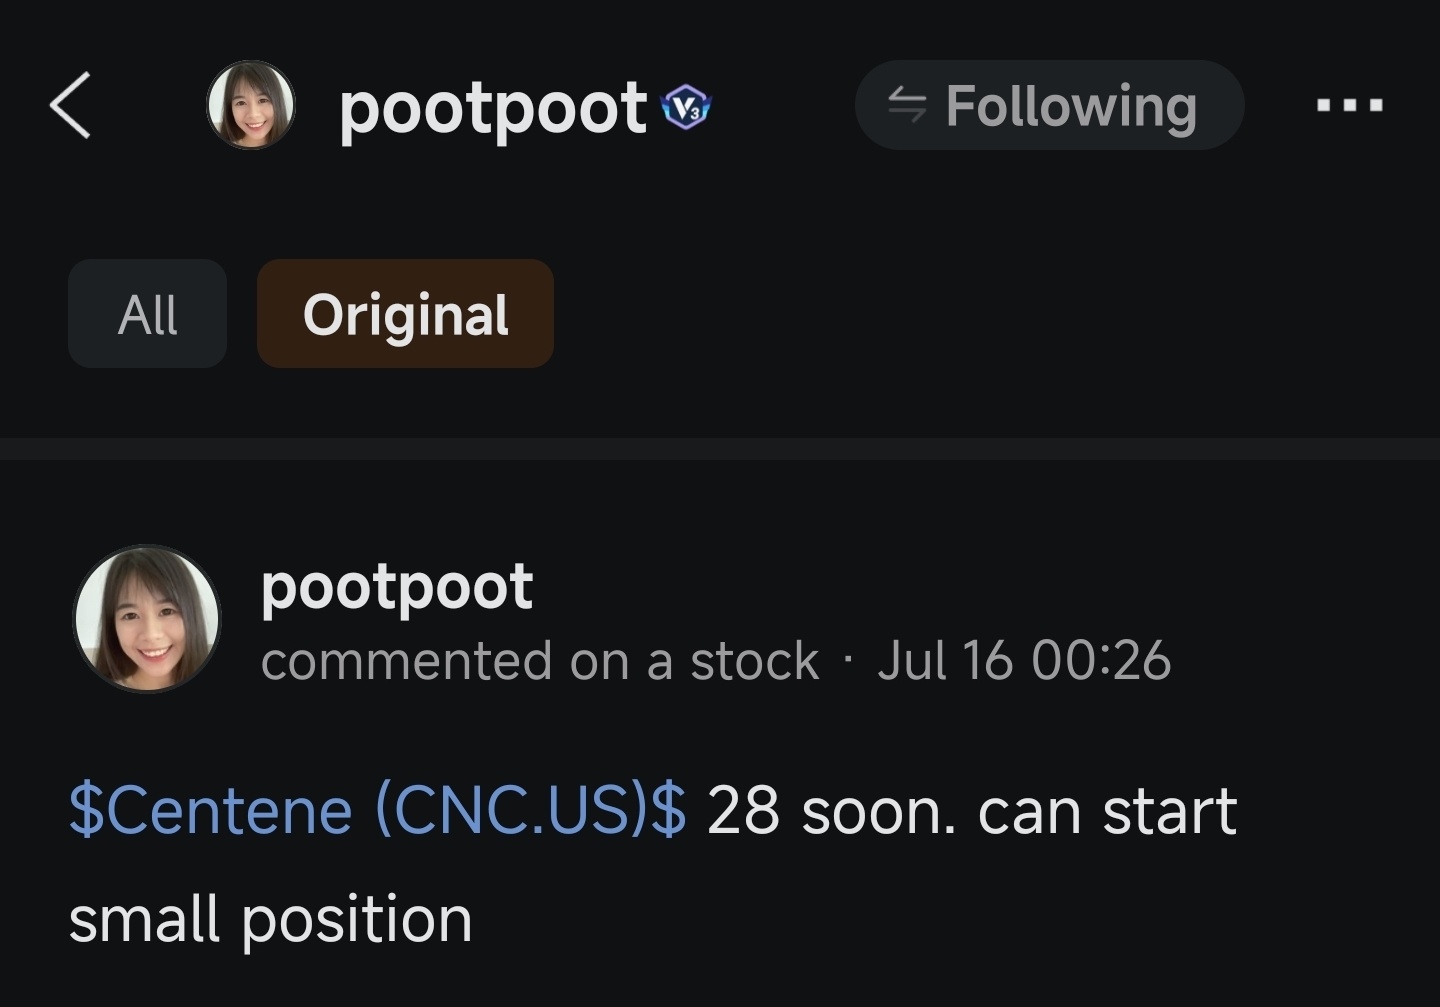Image resolution: width=1440 pixels, height=1007 pixels.
Task: Tap the large avatar on the post
Action: pos(147,618)
